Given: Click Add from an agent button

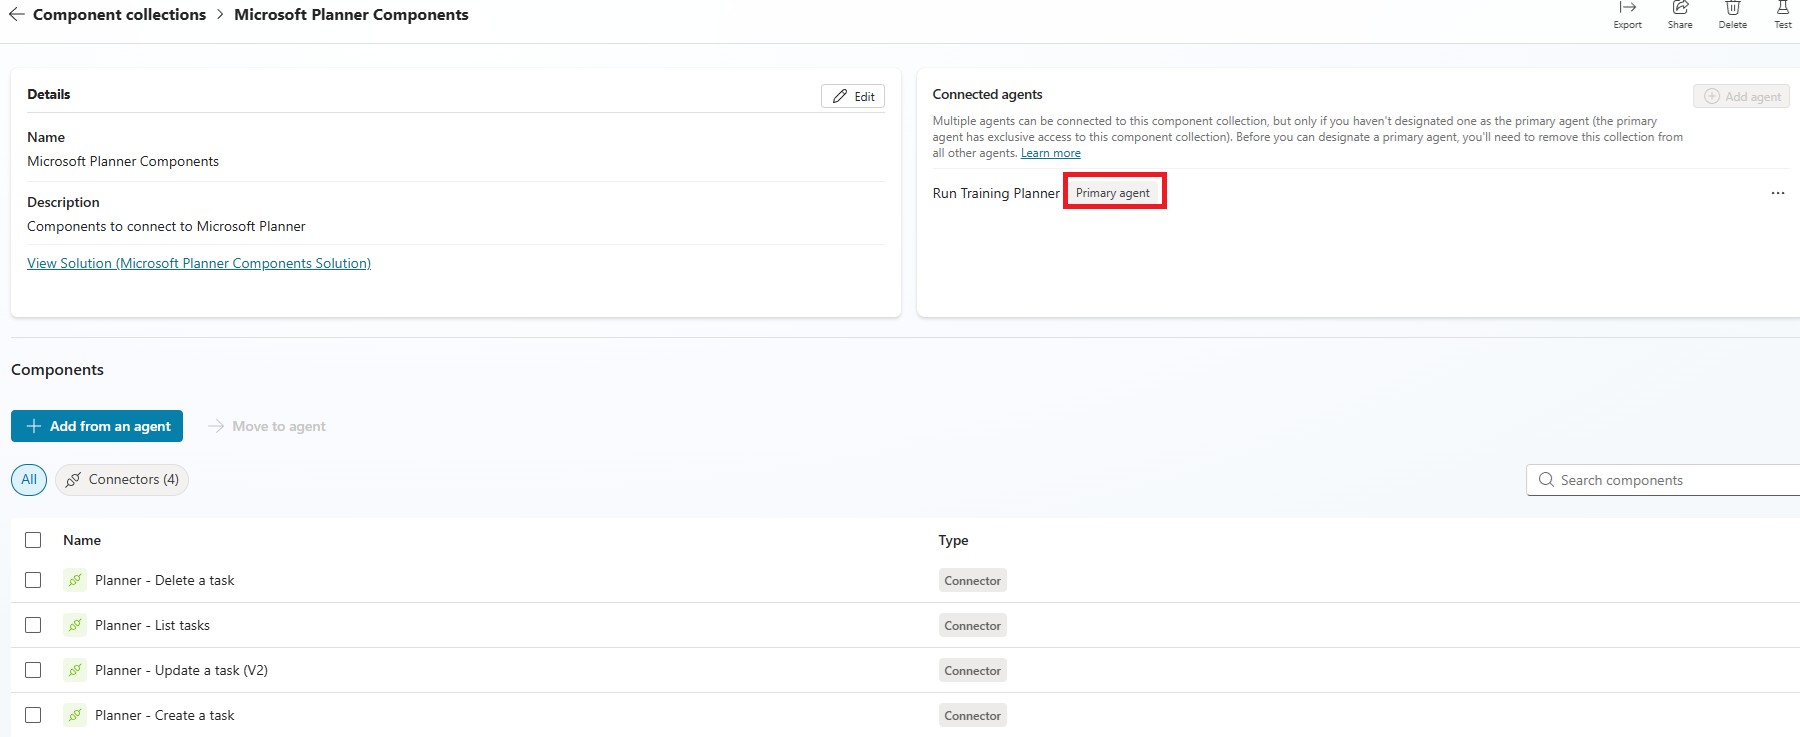Looking at the screenshot, I should pos(97,426).
